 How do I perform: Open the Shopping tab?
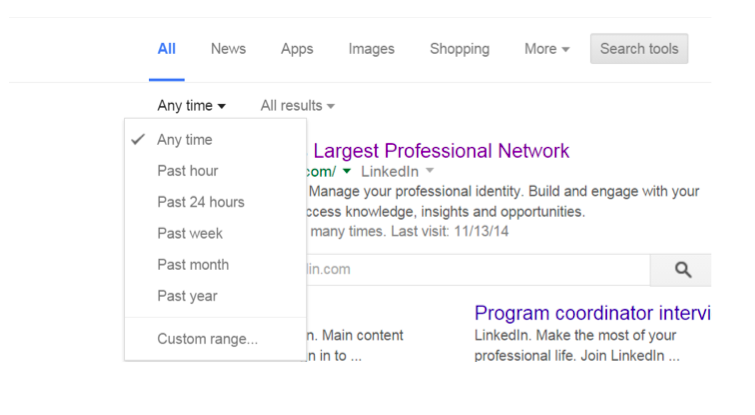point(459,49)
